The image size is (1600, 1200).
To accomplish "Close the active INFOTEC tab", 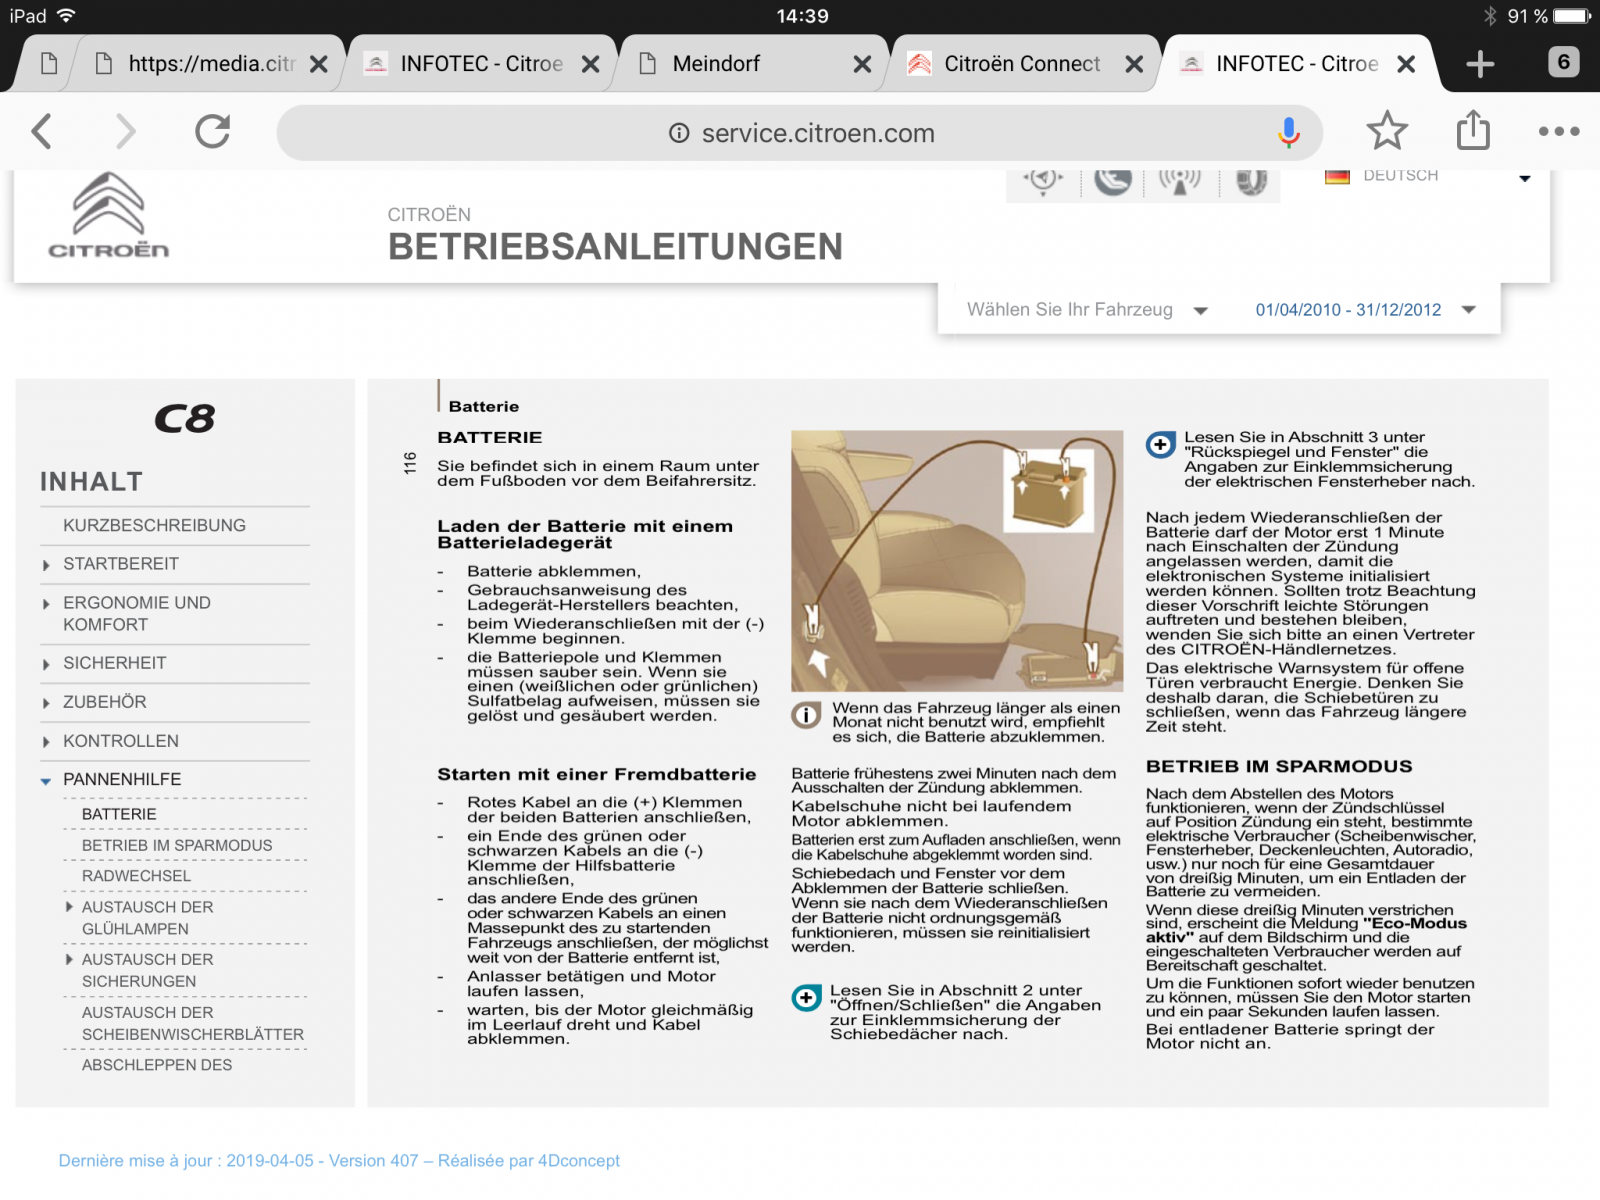I will point(1406,64).
